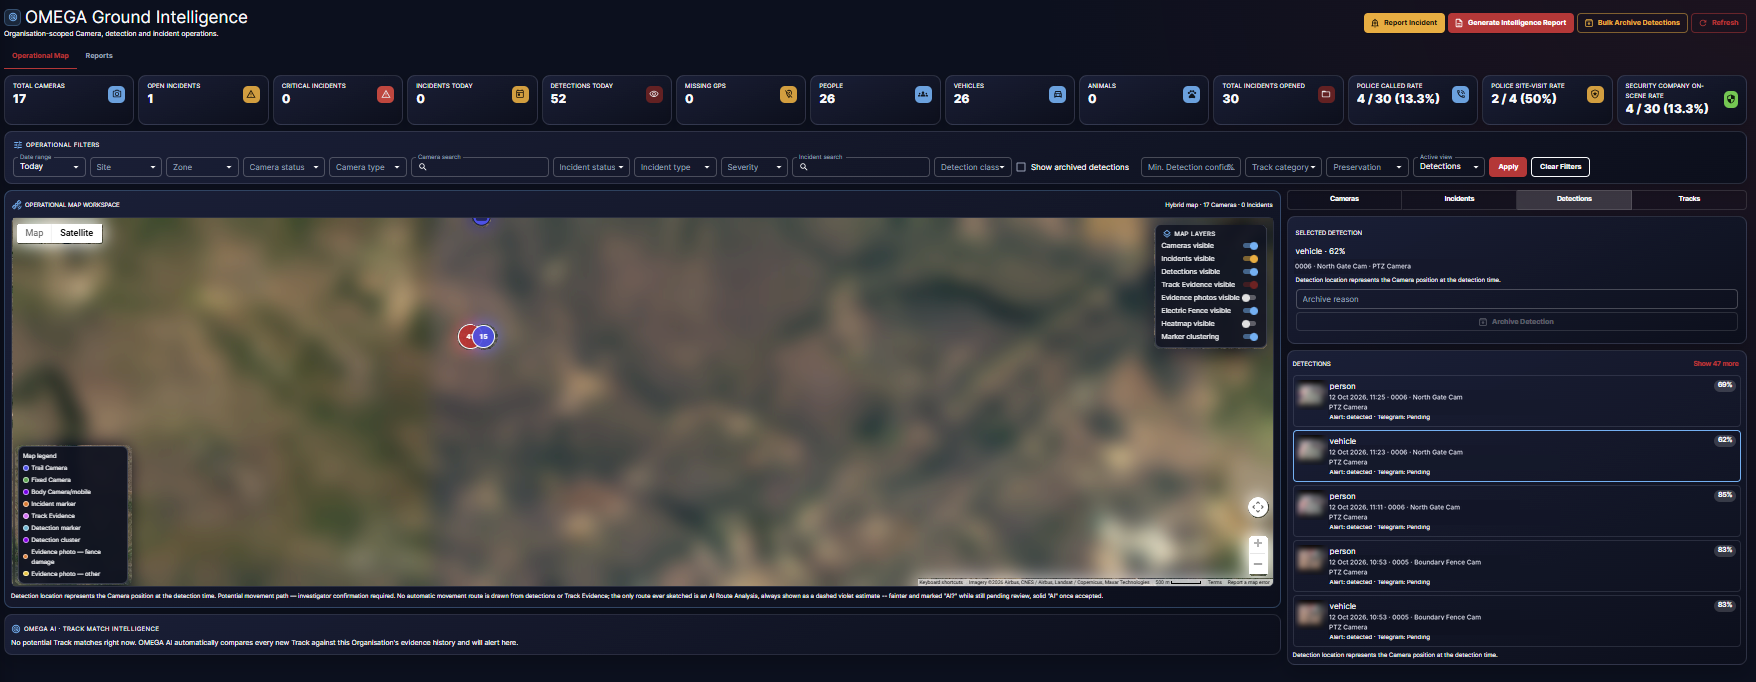Click Generate Intelligence Report button
Image resolution: width=1756 pixels, height=682 pixels.
pos(1511,23)
